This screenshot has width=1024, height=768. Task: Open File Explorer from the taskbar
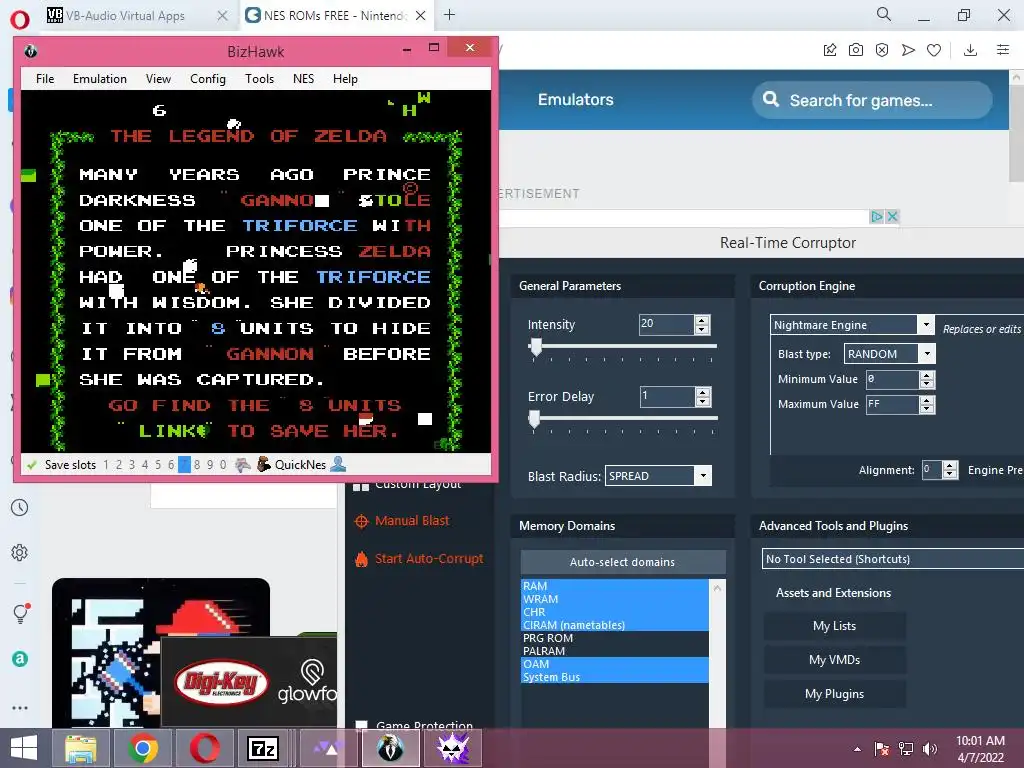point(81,748)
